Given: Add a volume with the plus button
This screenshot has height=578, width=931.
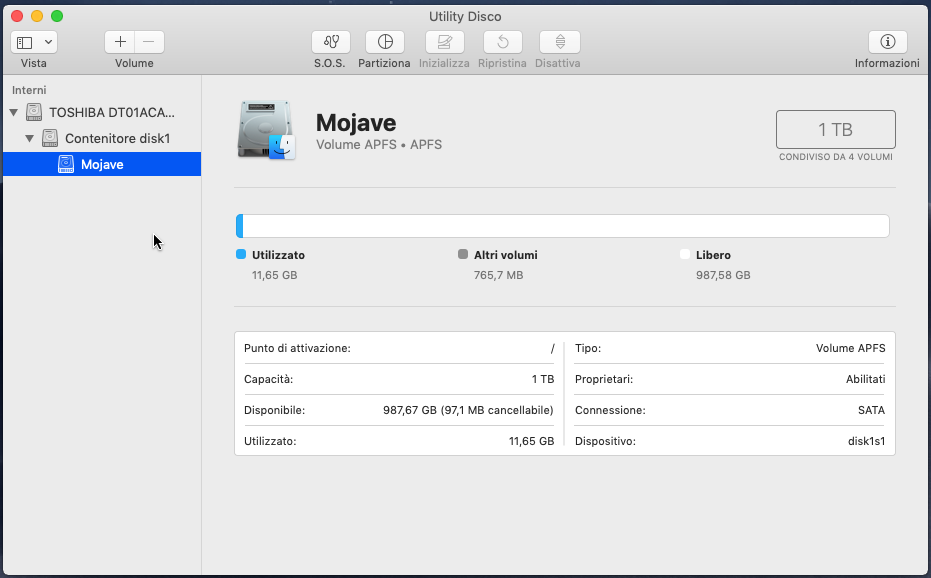Looking at the screenshot, I should (x=120, y=42).
